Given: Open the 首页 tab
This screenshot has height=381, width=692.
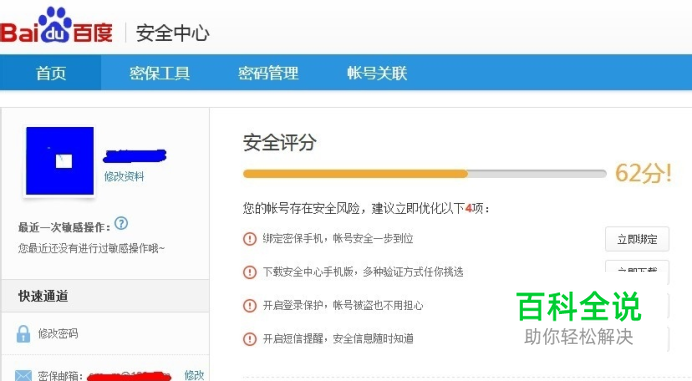Looking at the screenshot, I should [51, 73].
